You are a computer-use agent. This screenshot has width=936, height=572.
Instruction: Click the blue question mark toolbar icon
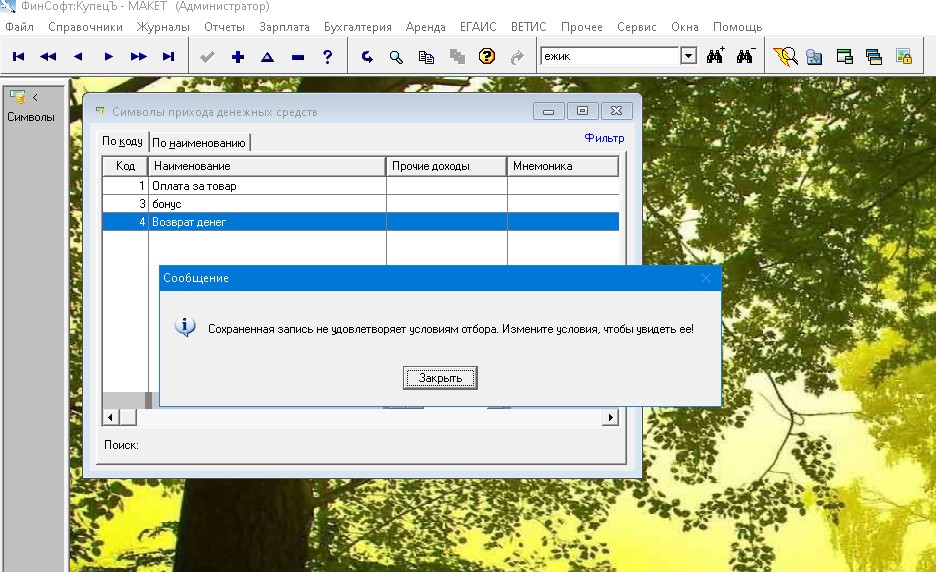coord(327,57)
